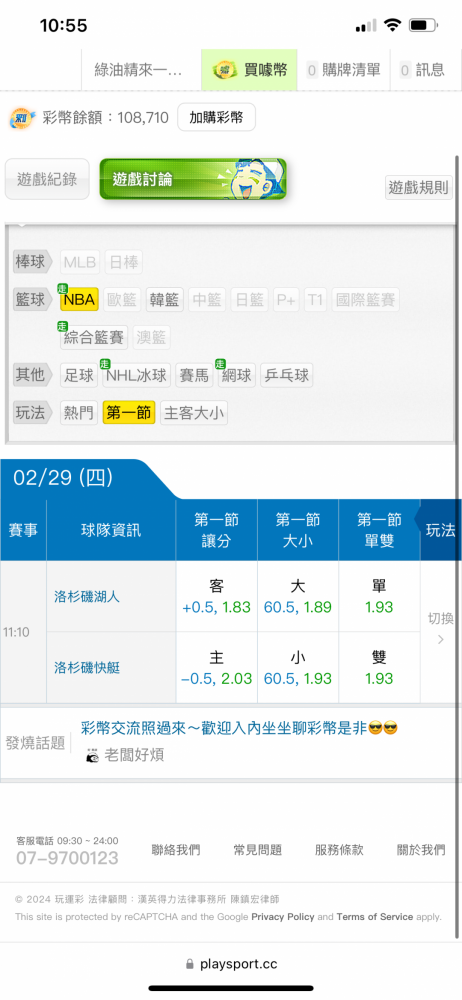The image size is (462, 1000).
Task: Tap the battery status icon
Action: point(423,26)
